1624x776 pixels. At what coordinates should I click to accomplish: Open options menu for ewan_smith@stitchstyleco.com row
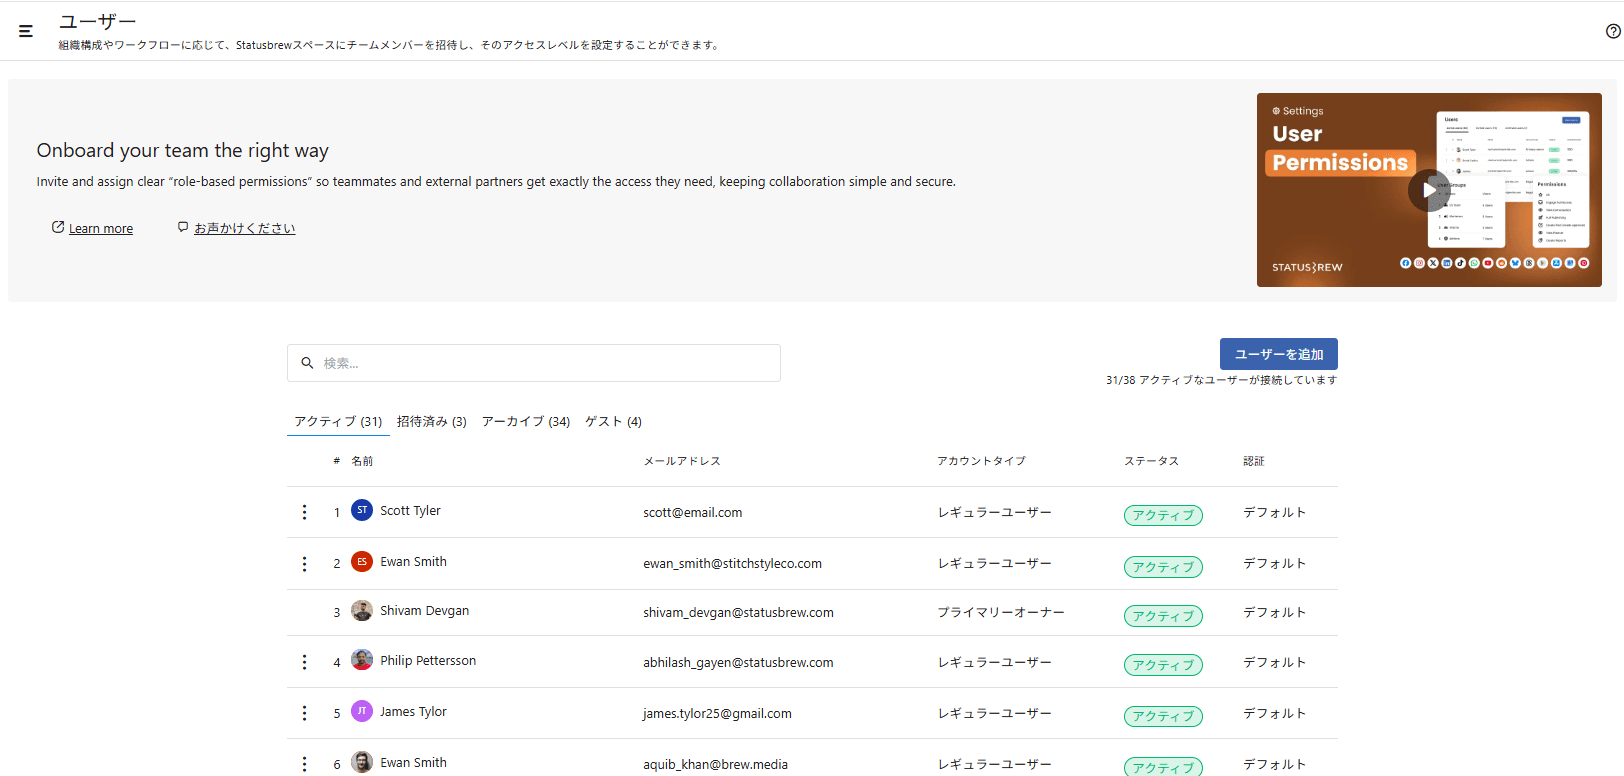click(x=304, y=564)
